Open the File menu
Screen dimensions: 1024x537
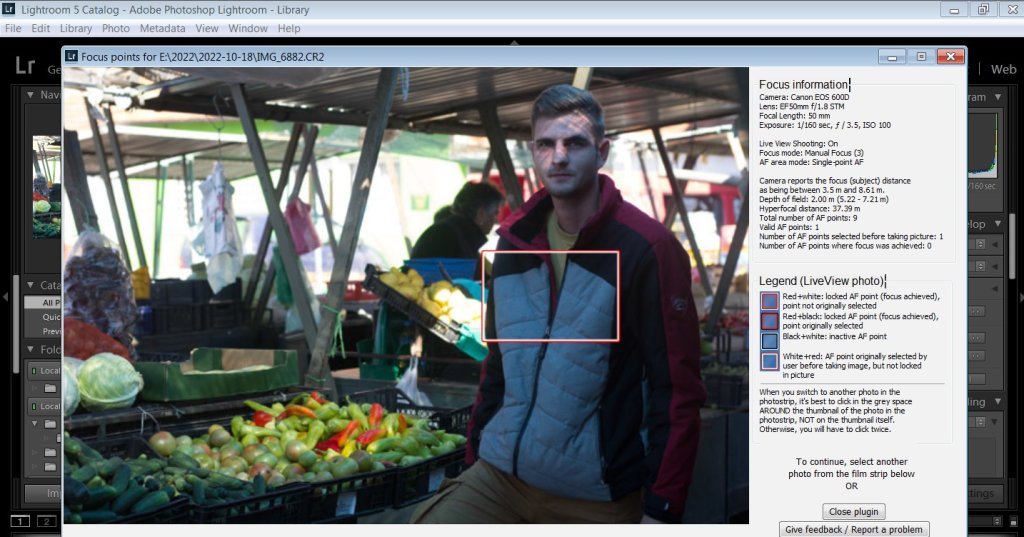click(x=12, y=28)
